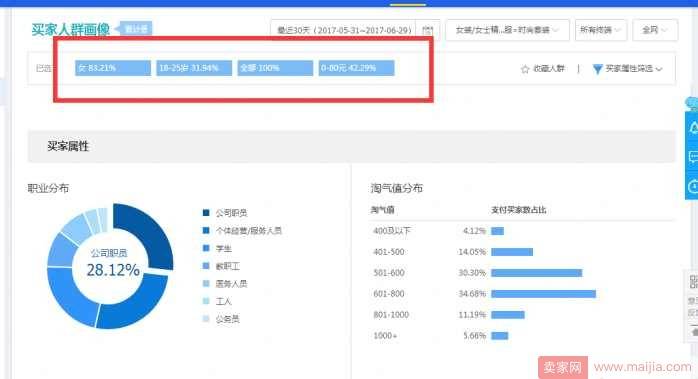Screen dimensions: 698x379
Task: Click the QR code icon at right edge
Action: pos(694,282)
